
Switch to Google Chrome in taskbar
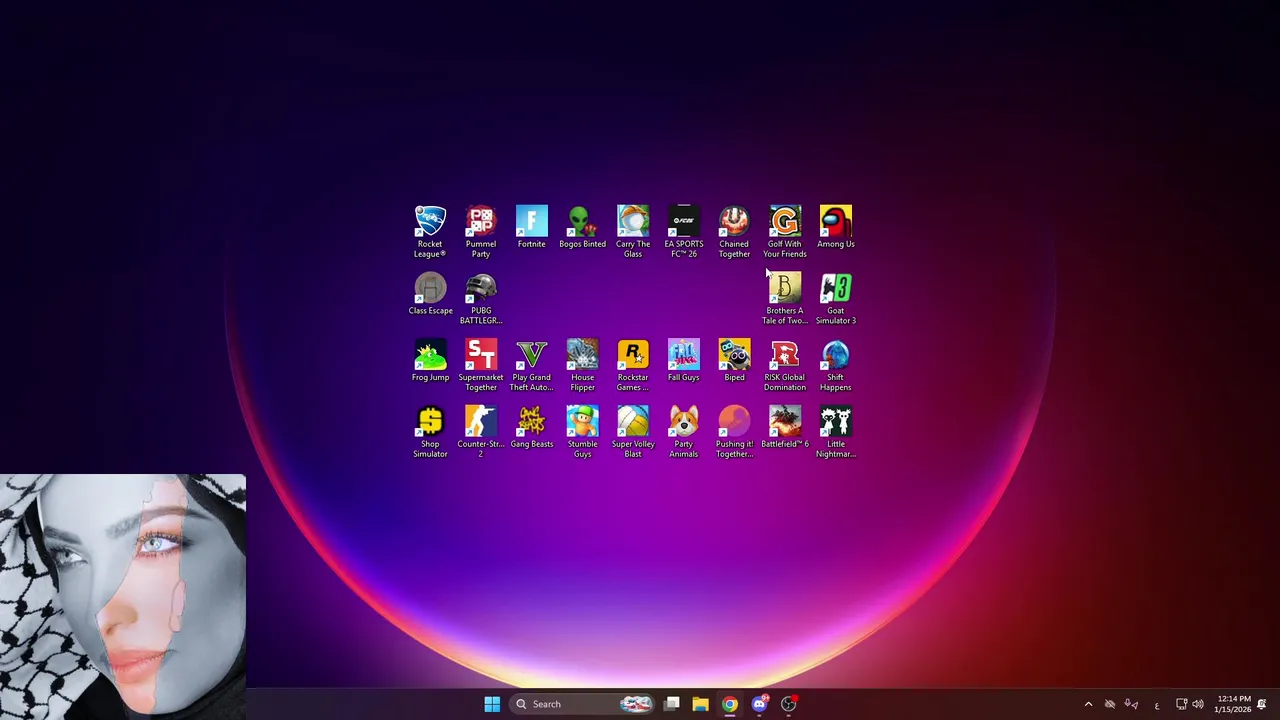[730, 704]
